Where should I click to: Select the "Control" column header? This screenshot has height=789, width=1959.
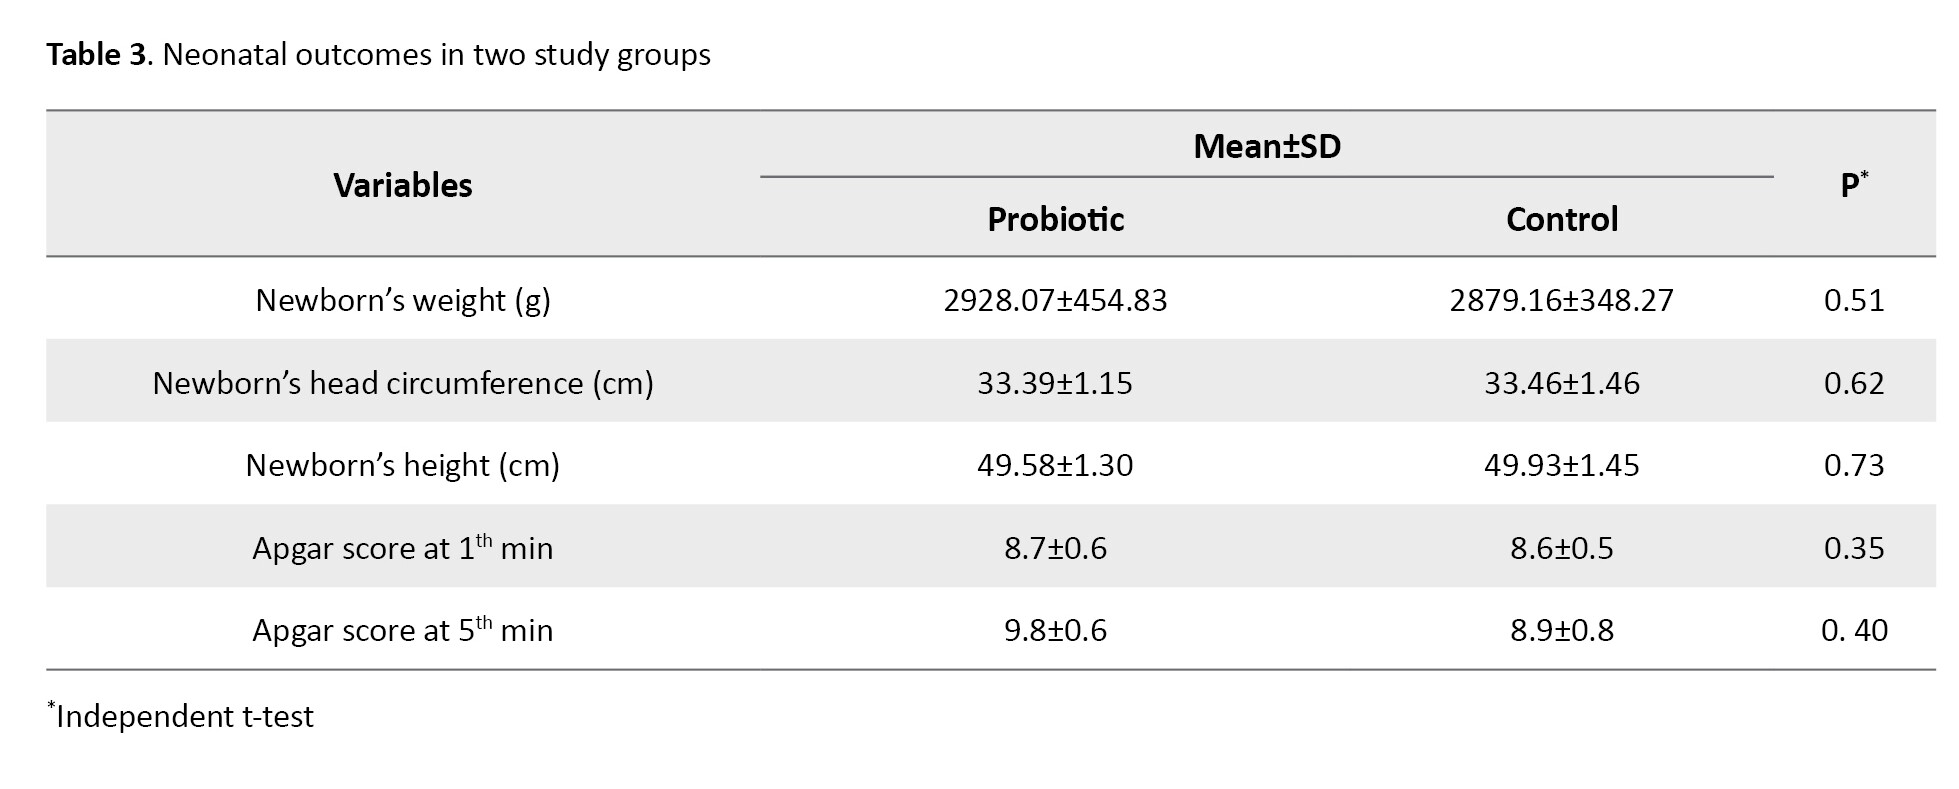[1561, 219]
